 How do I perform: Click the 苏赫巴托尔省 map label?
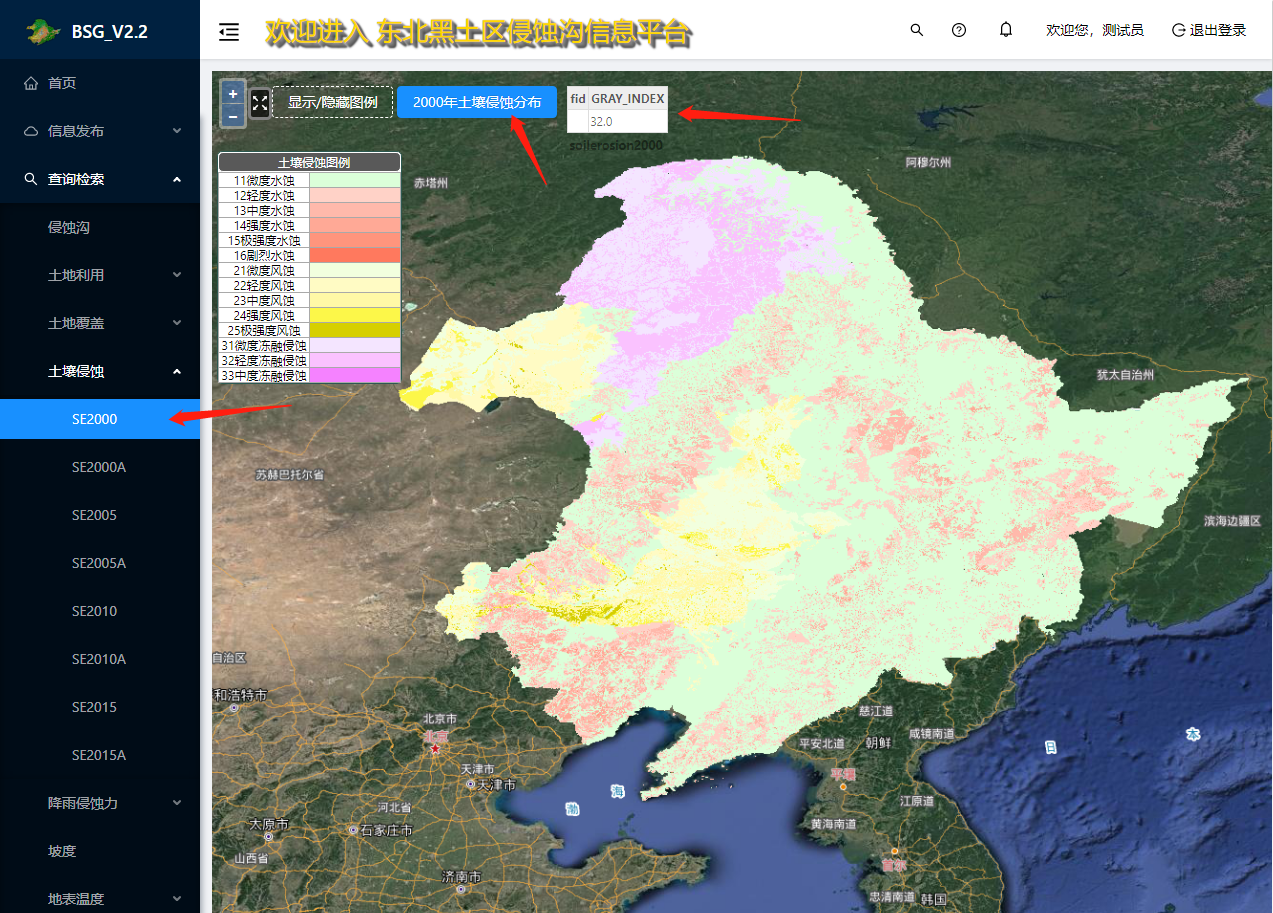290,474
